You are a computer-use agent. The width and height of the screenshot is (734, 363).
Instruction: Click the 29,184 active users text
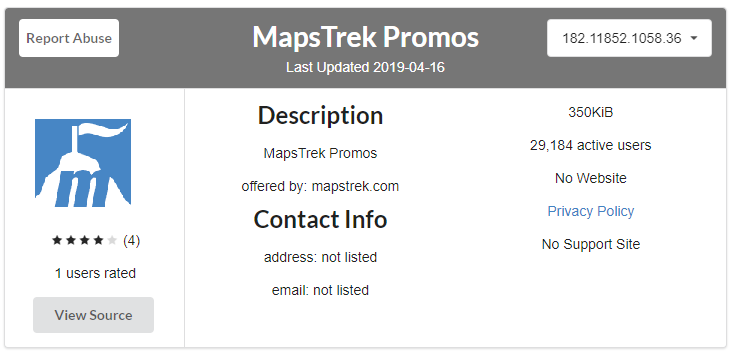click(x=591, y=145)
